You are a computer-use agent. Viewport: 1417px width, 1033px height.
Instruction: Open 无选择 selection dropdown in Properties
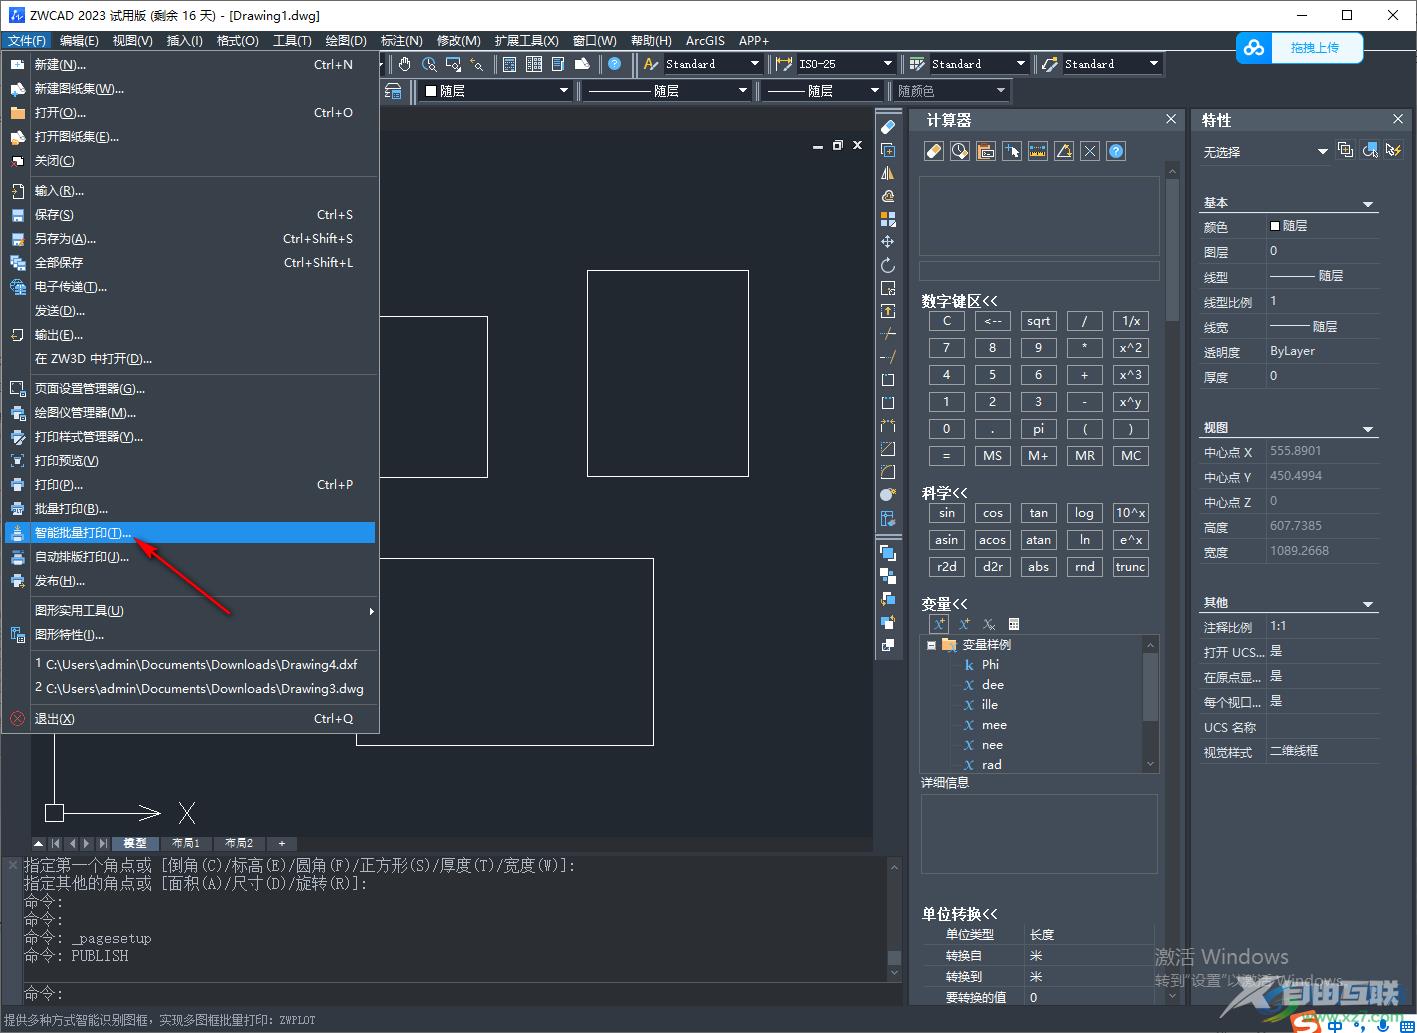point(1322,151)
